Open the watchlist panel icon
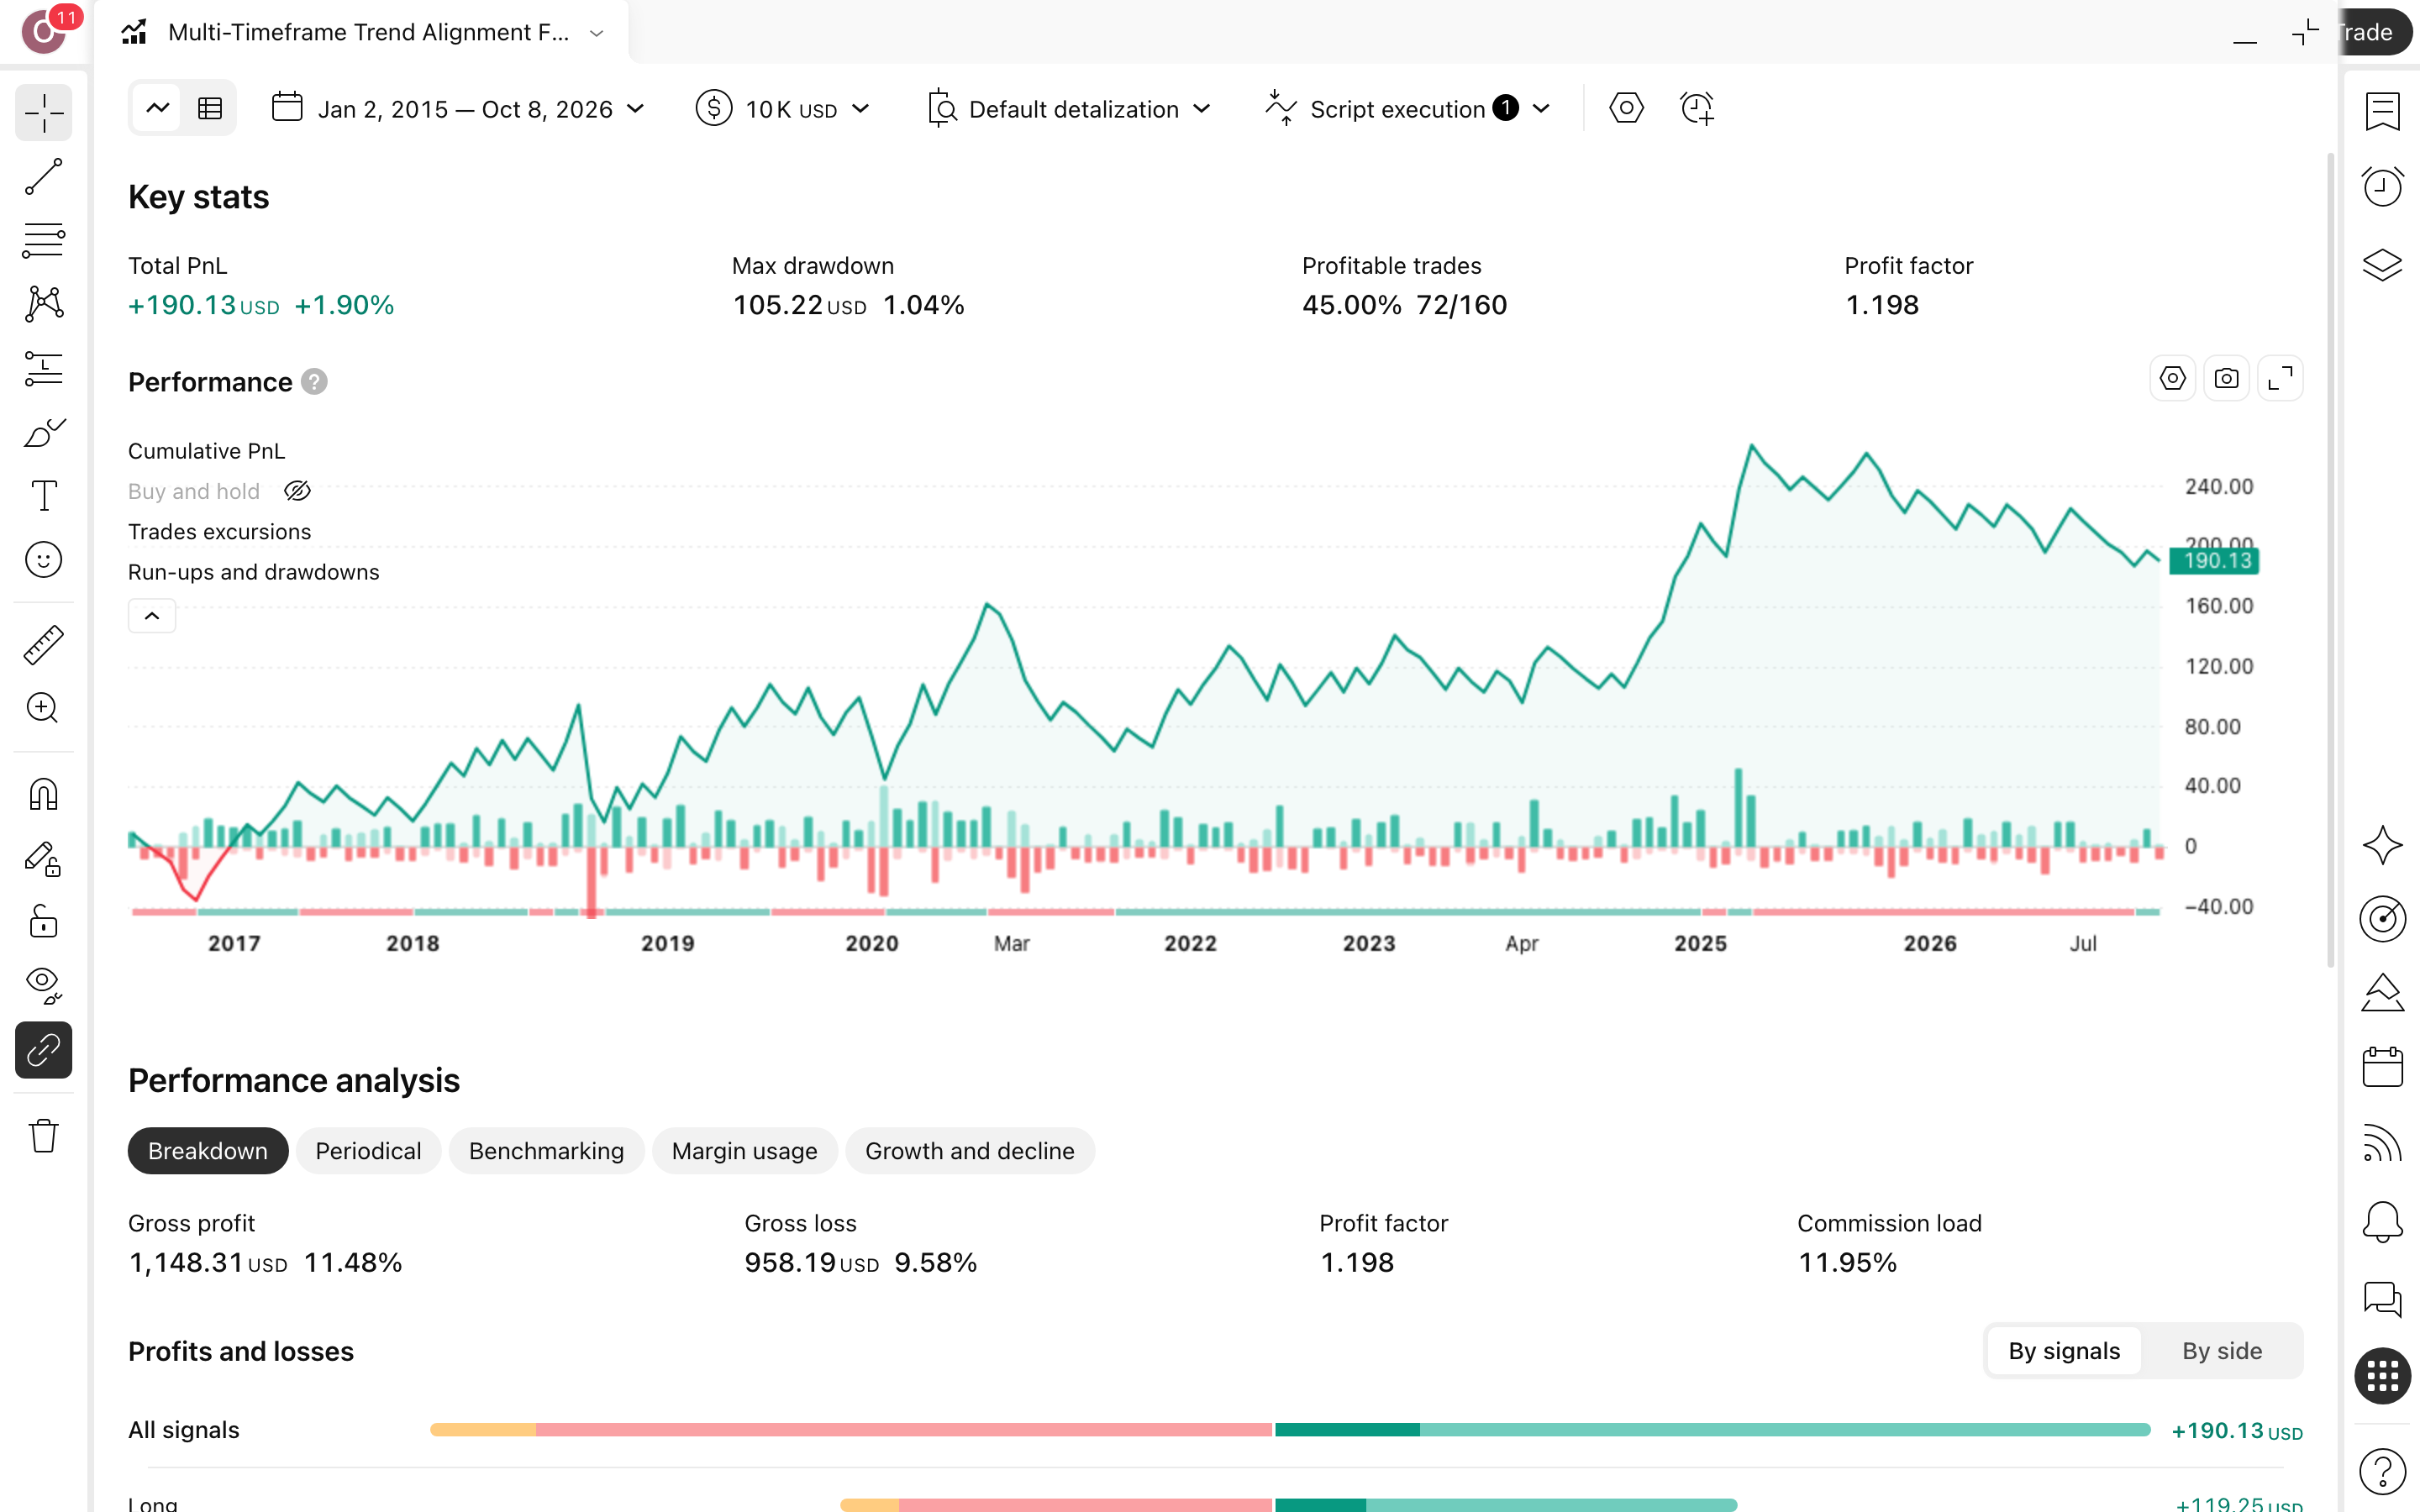Screen dimensions: 2420x1512 click(2382, 112)
